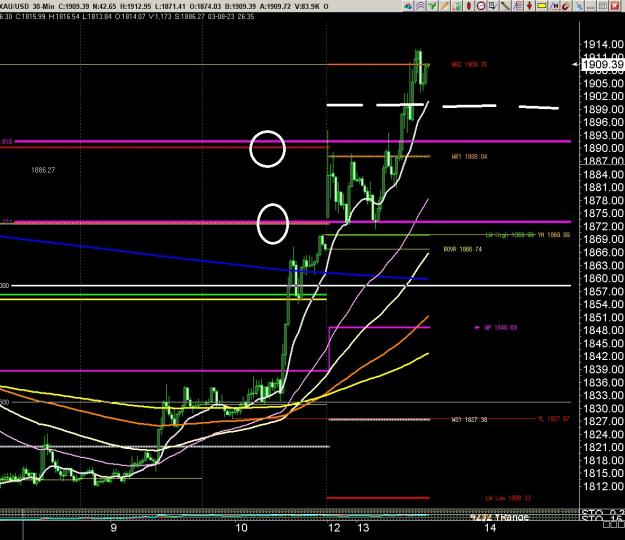Click the YRange label in the indicator strip
The width and height of the screenshot is (625, 540).
click(x=511, y=517)
